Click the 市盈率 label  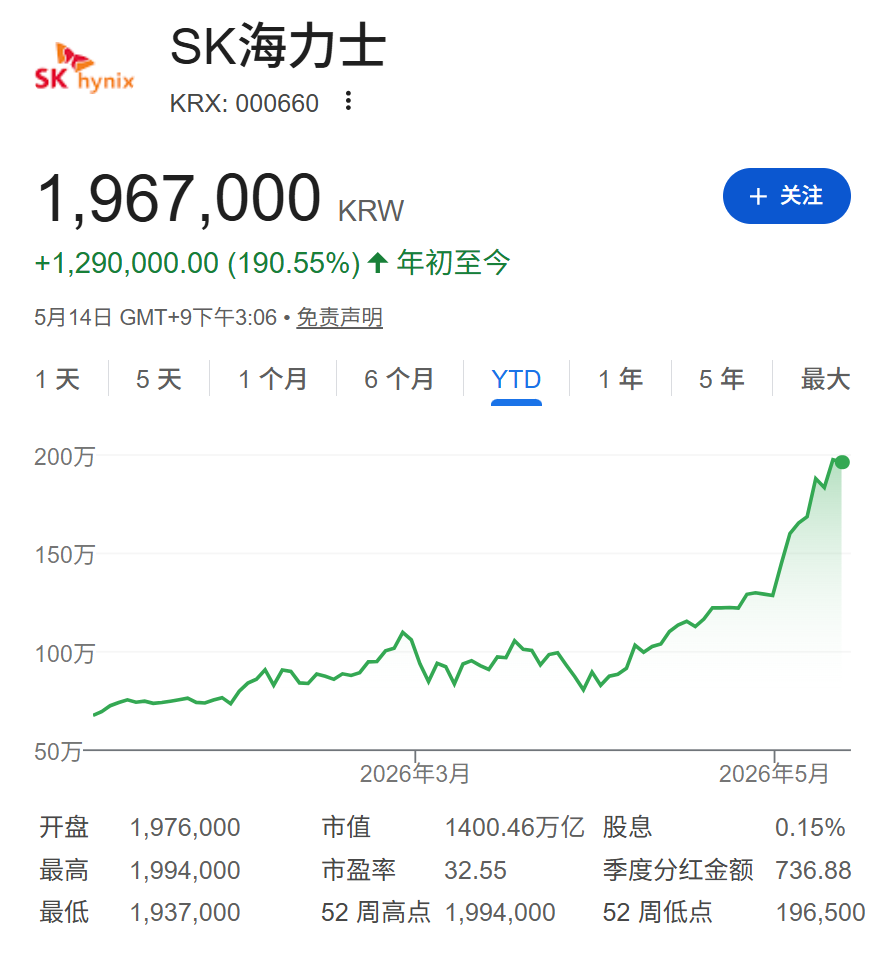tap(359, 870)
